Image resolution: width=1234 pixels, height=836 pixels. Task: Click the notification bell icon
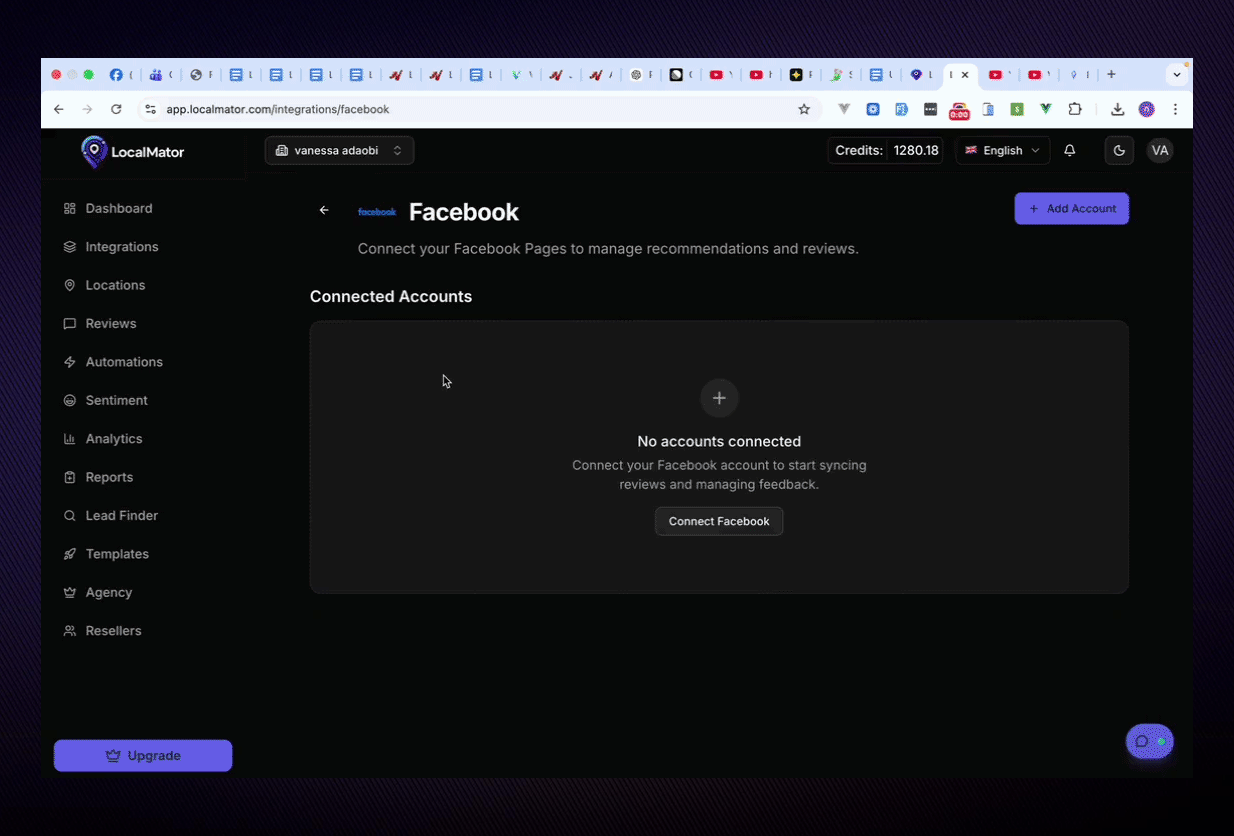(1070, 151)
